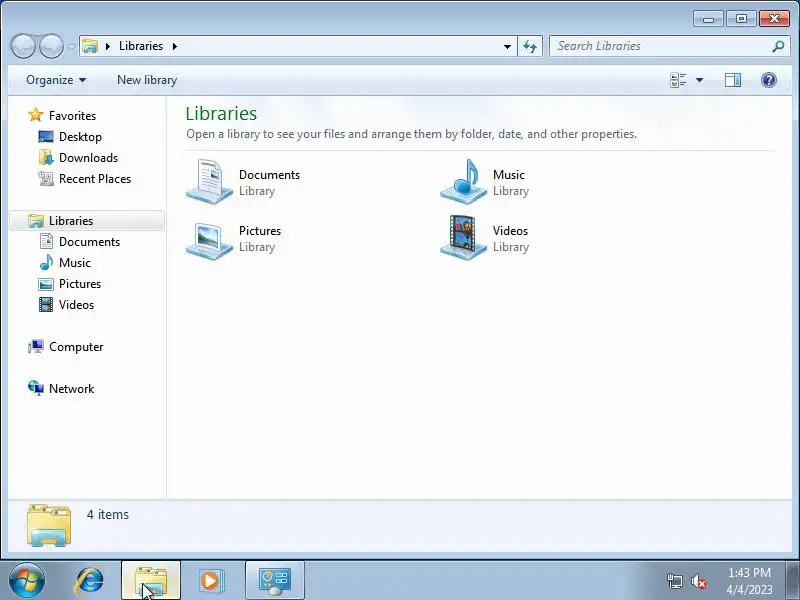Screen dimensions: 800x600
Task: Open Videos in the navigation pane
Action: point(76,305)
